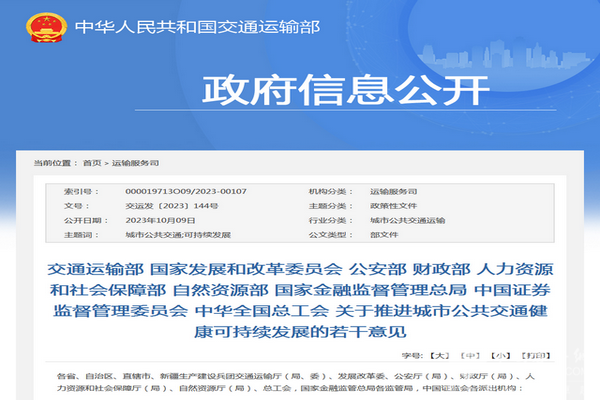Set font size to 中
Image resolution: width=600 pixels, height=400 pixels.
(471, 354)
